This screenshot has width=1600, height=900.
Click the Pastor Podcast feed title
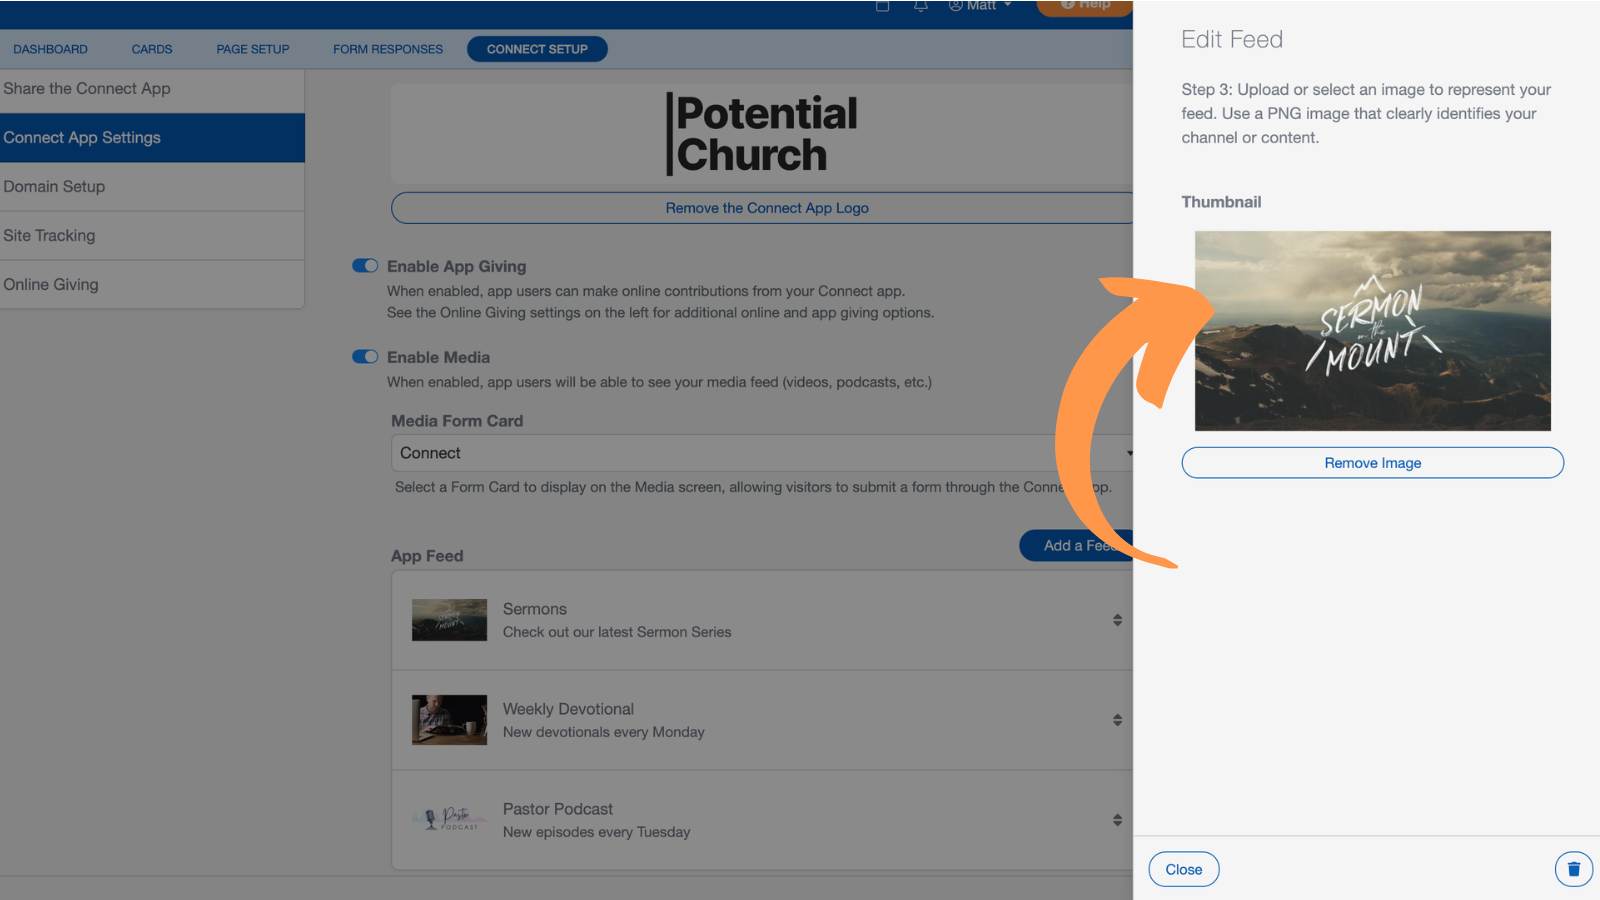click(x=557, y=809)
